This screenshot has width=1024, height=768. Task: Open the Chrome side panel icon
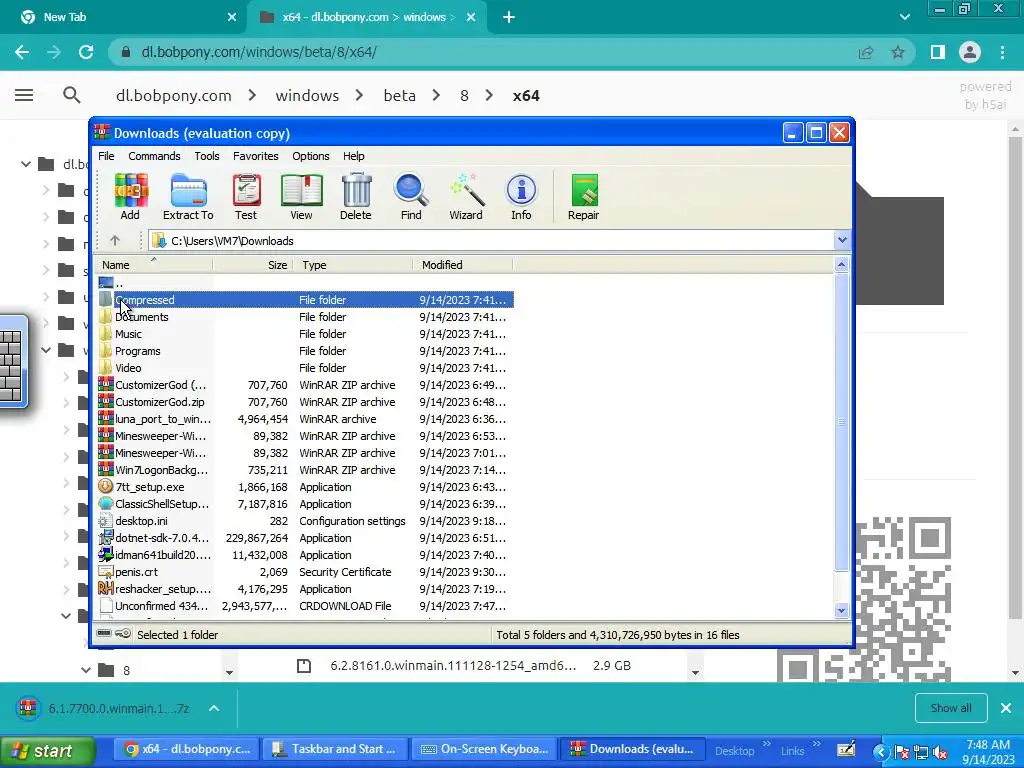pyautogui.click(x=938, y=52)
